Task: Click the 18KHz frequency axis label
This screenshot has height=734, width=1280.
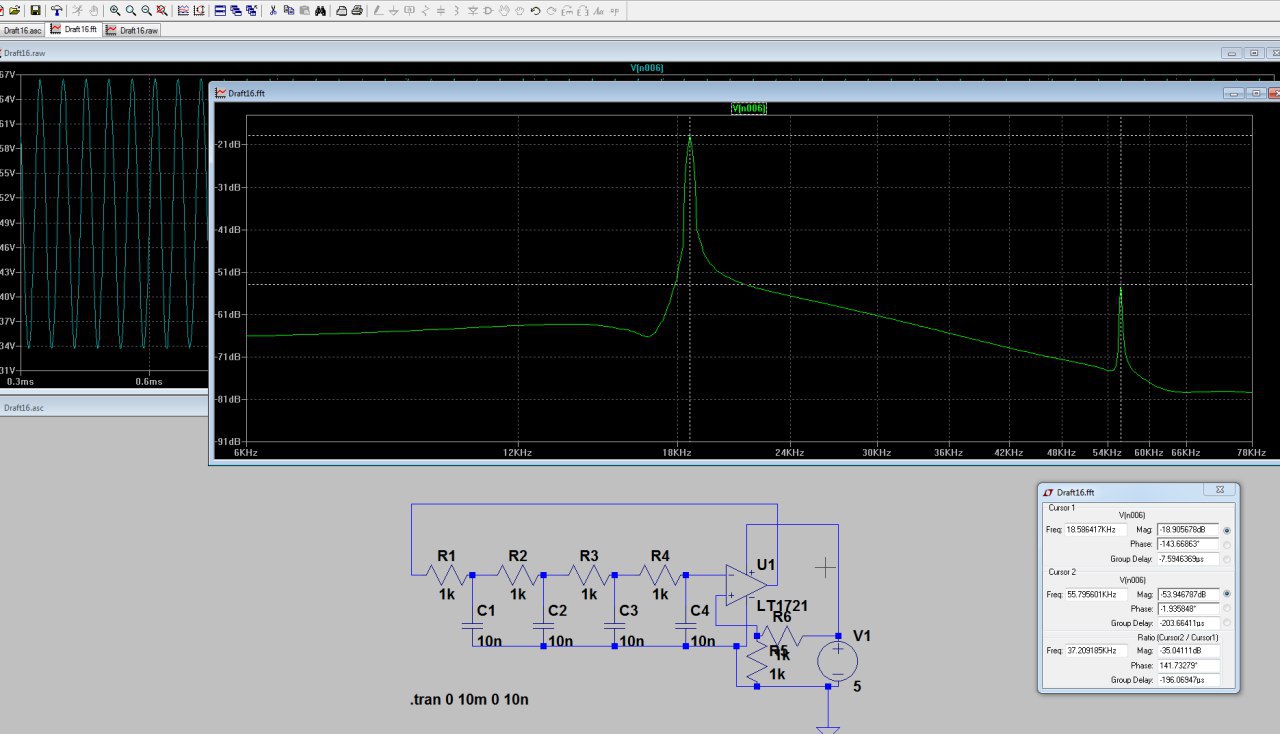Action: coord(677,453)
